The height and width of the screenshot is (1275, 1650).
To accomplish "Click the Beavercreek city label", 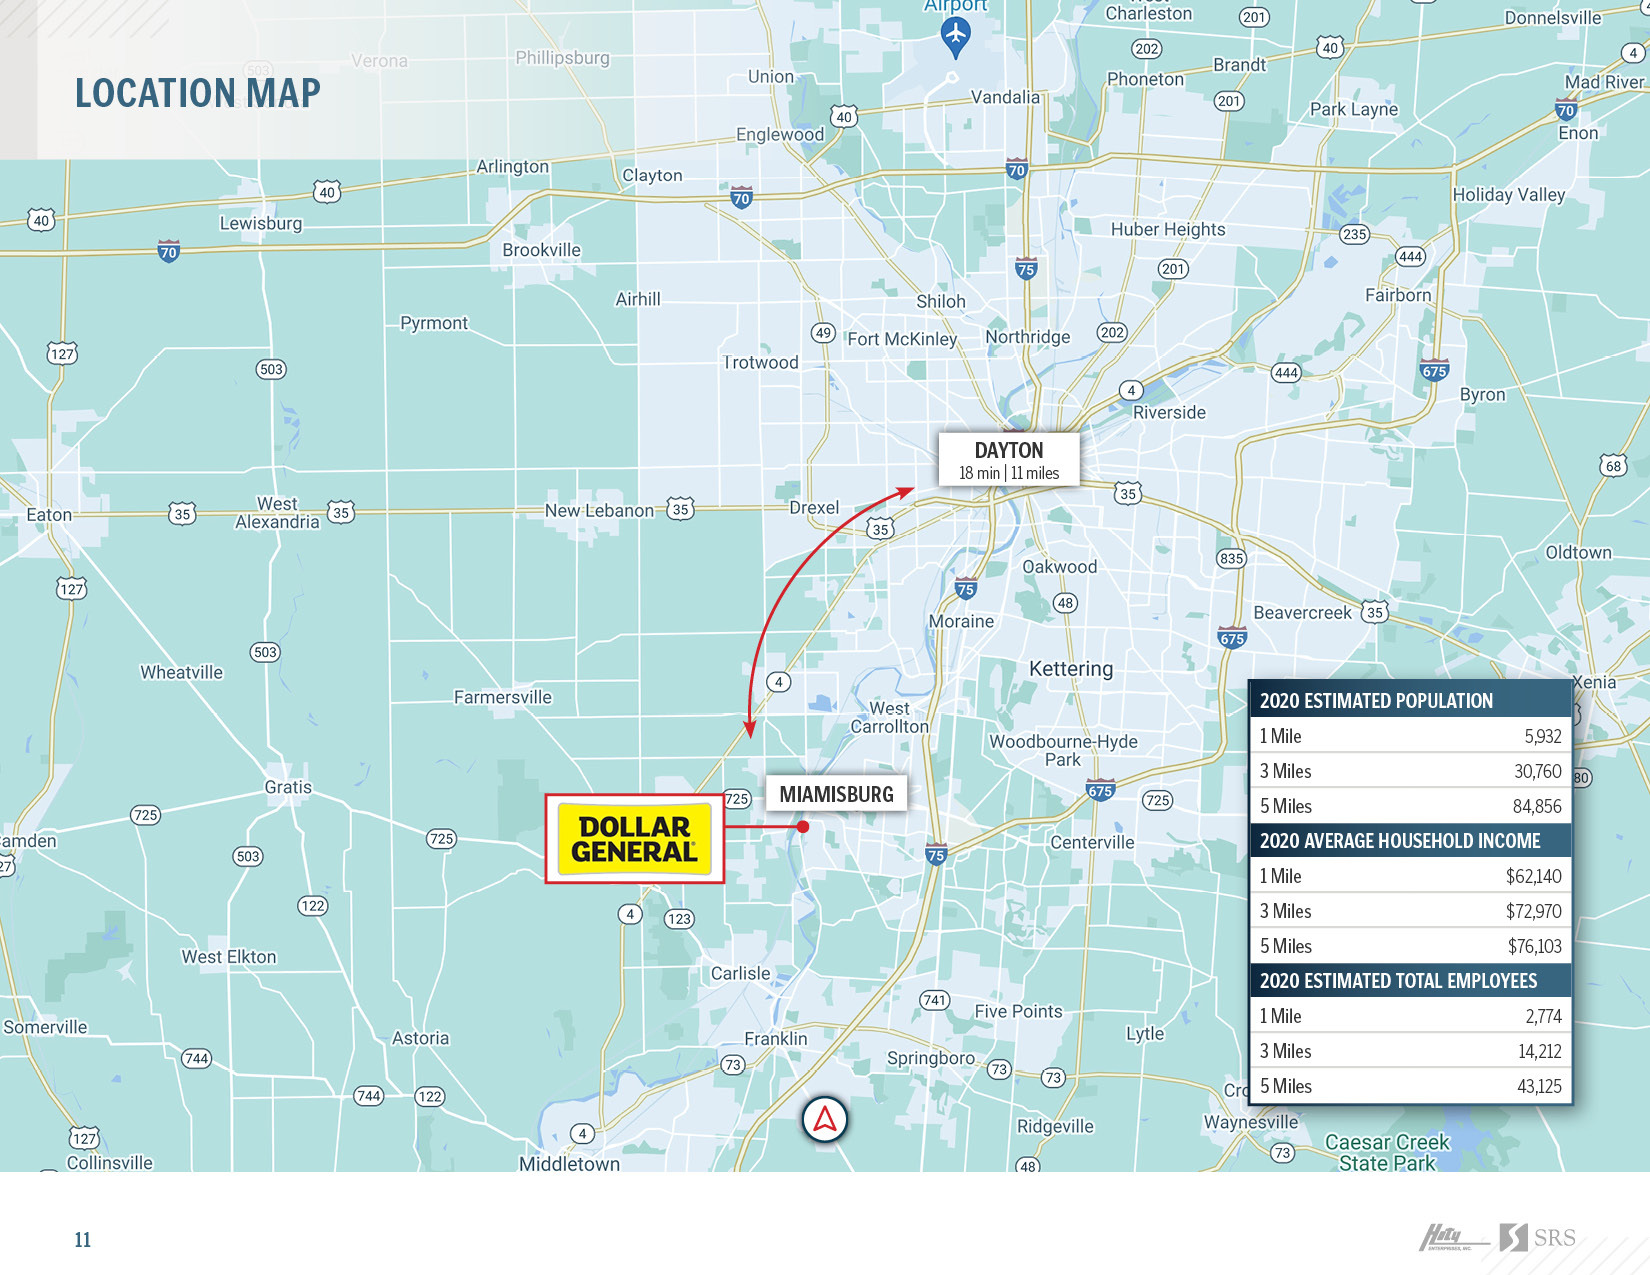I will (x=1302, y=612).
